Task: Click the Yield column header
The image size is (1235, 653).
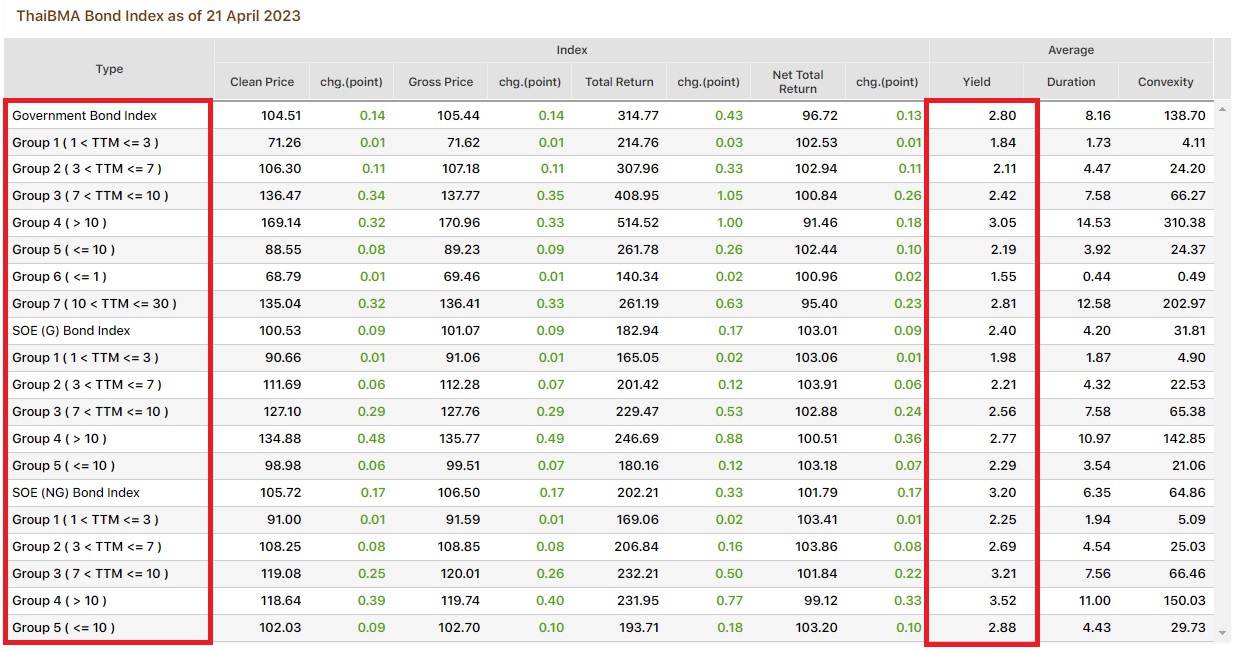Action: 976,81
